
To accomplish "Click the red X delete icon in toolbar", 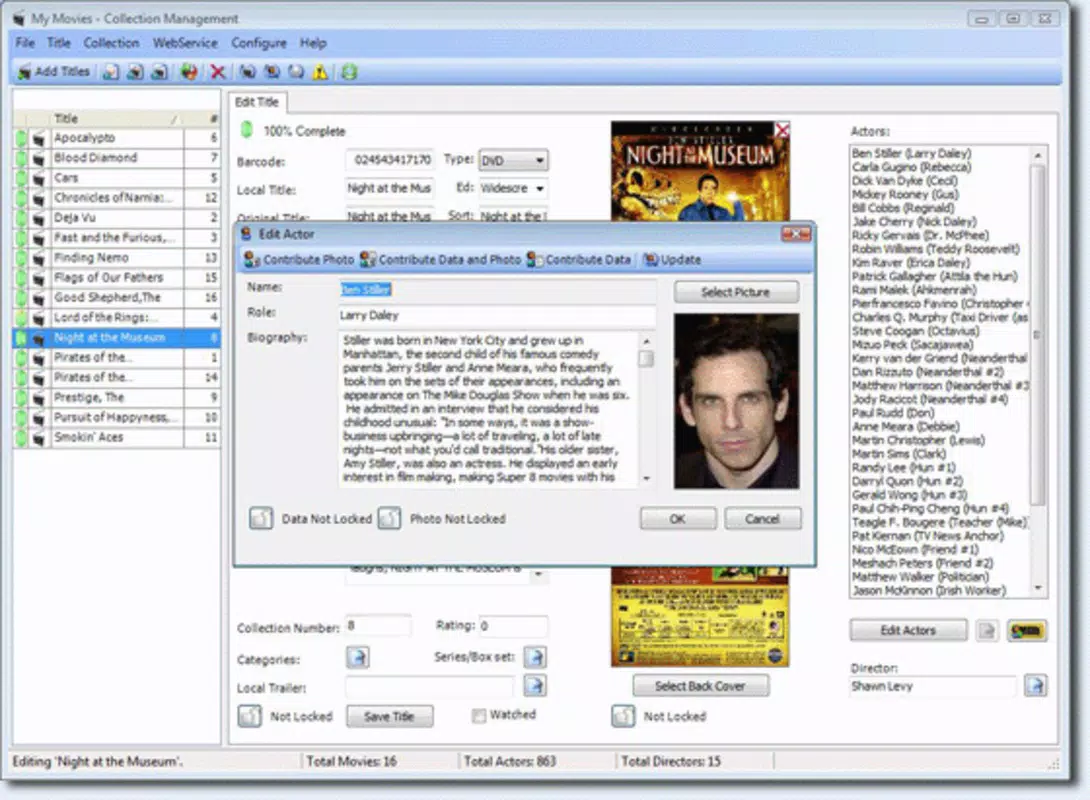I will tap(218, 72).
